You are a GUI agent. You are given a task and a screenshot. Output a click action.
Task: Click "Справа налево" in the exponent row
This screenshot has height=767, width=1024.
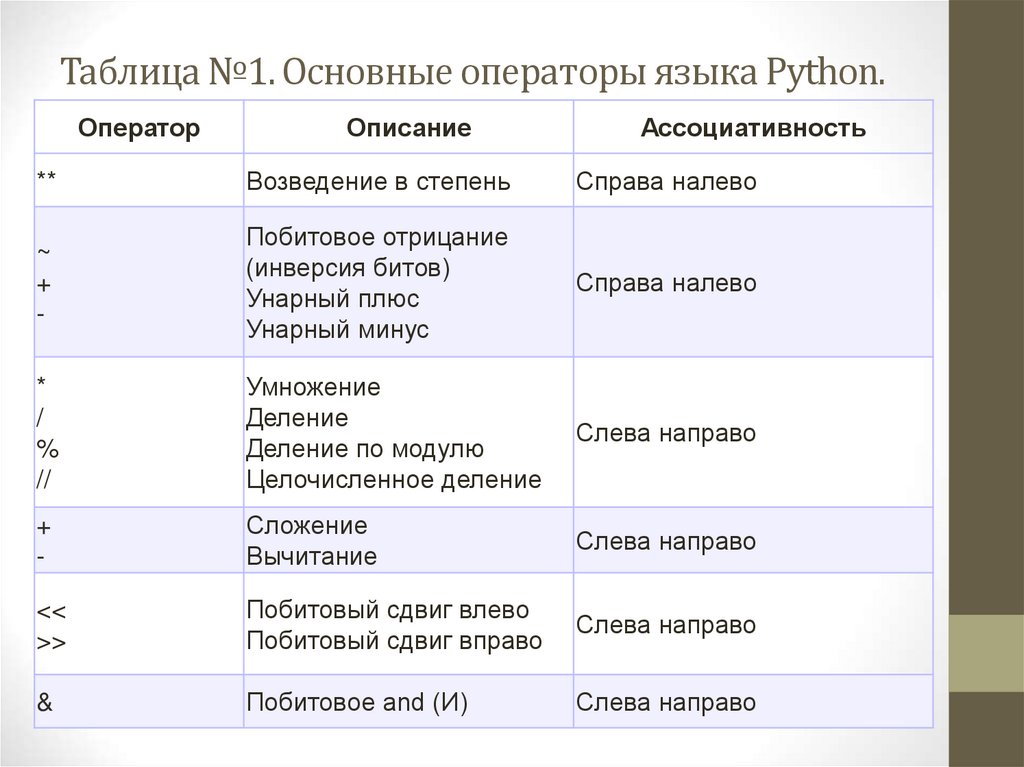tap(666, 182)
